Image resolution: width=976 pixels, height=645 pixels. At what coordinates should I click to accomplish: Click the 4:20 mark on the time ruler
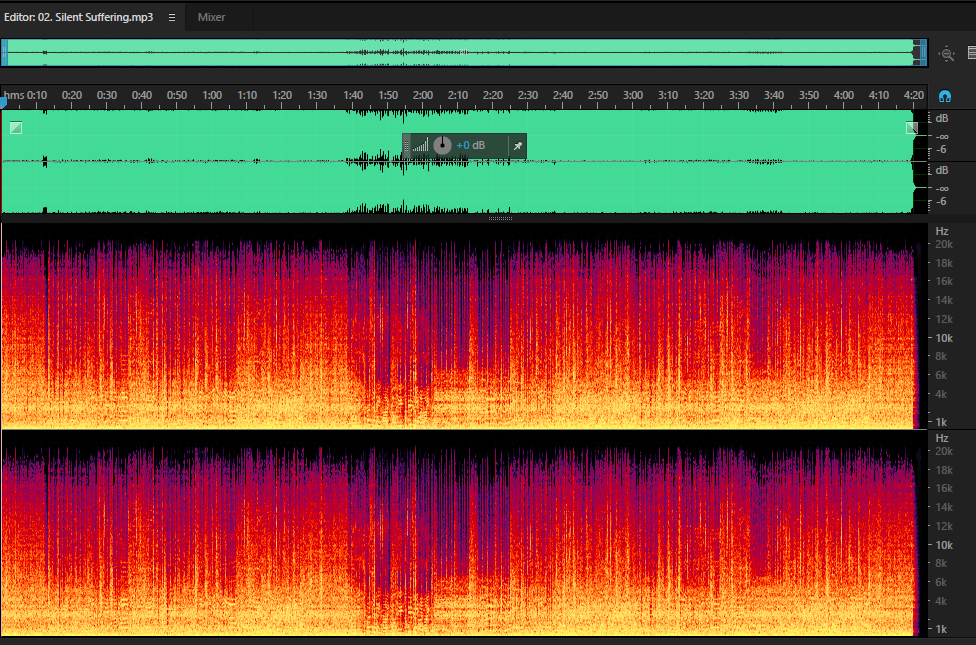point(914,95)
